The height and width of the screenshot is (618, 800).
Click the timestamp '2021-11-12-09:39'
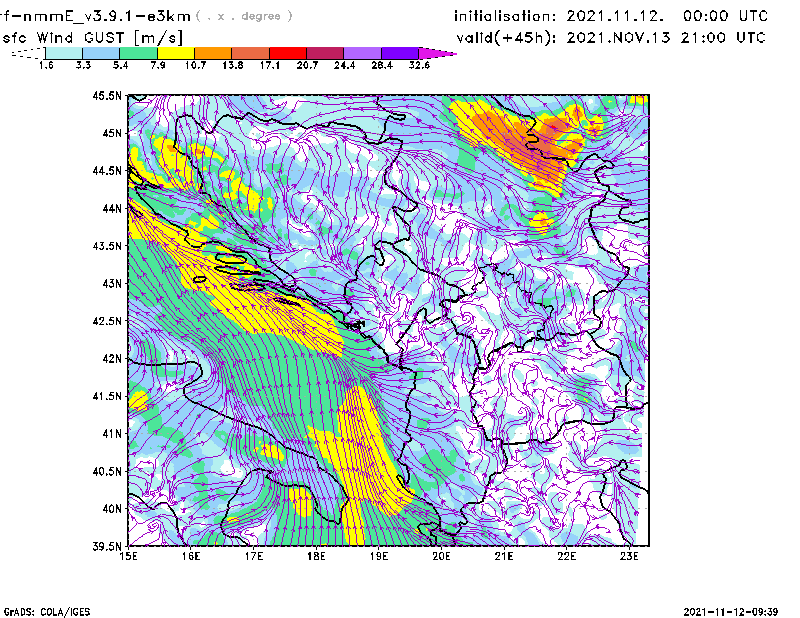pyautogui.click(x=731, y=612)
